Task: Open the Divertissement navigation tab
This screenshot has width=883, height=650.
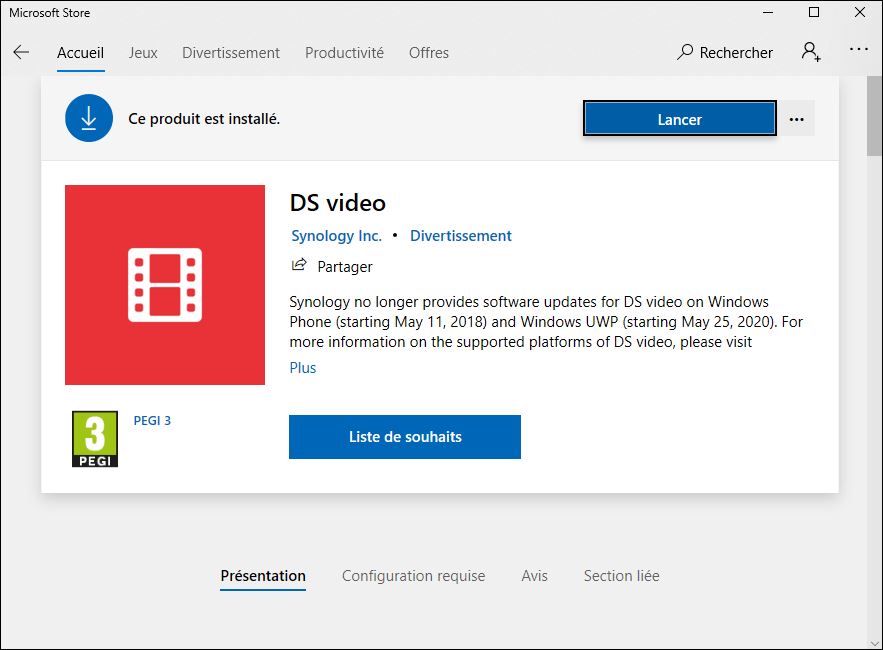Action: (231, 53)
